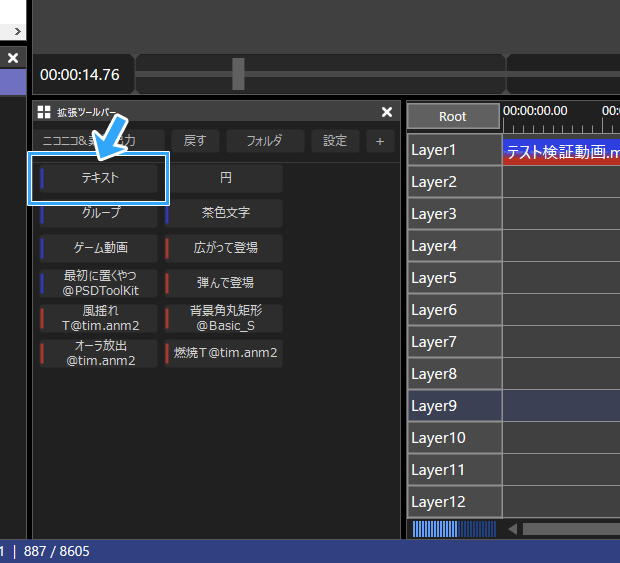
Task: Close the 拡張ツールバー panel
Action: pyautogui.click(x=387, y=112)
